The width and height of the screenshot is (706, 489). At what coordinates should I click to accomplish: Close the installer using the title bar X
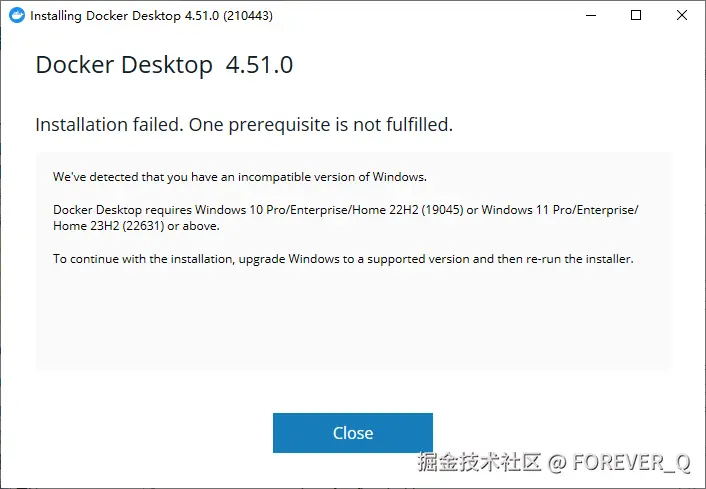click(682, 16)
